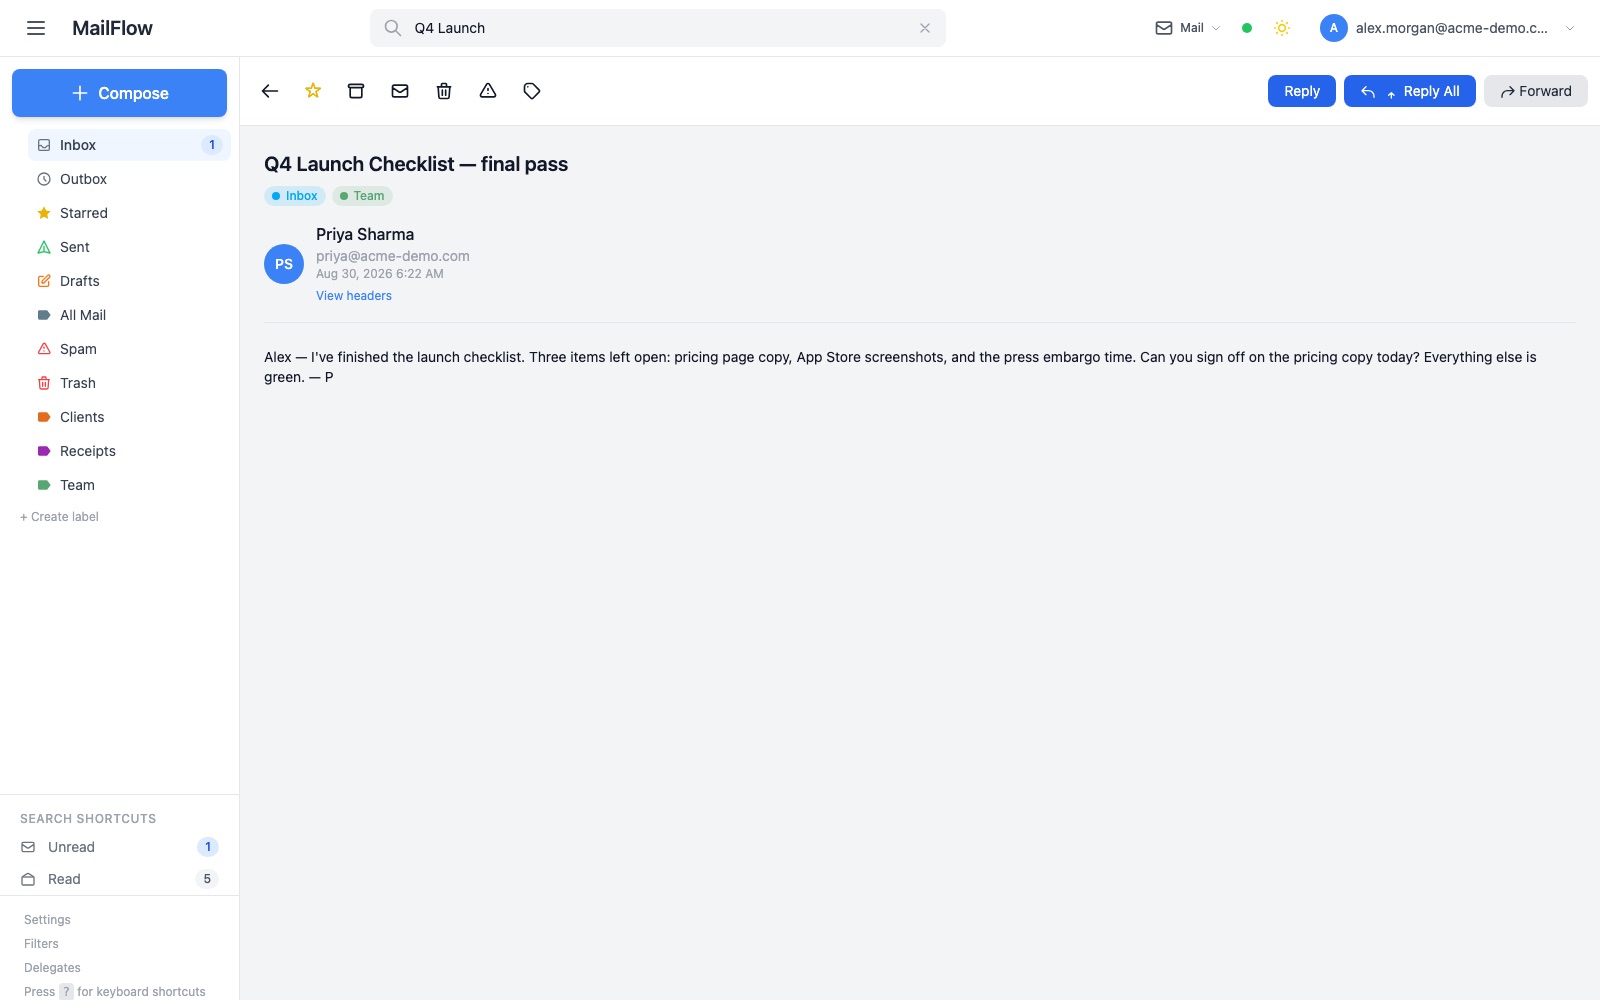This screenshot has width=1600, height=1000.
Task: Go back using the arrow icon
Action: [x=270, y=91]
